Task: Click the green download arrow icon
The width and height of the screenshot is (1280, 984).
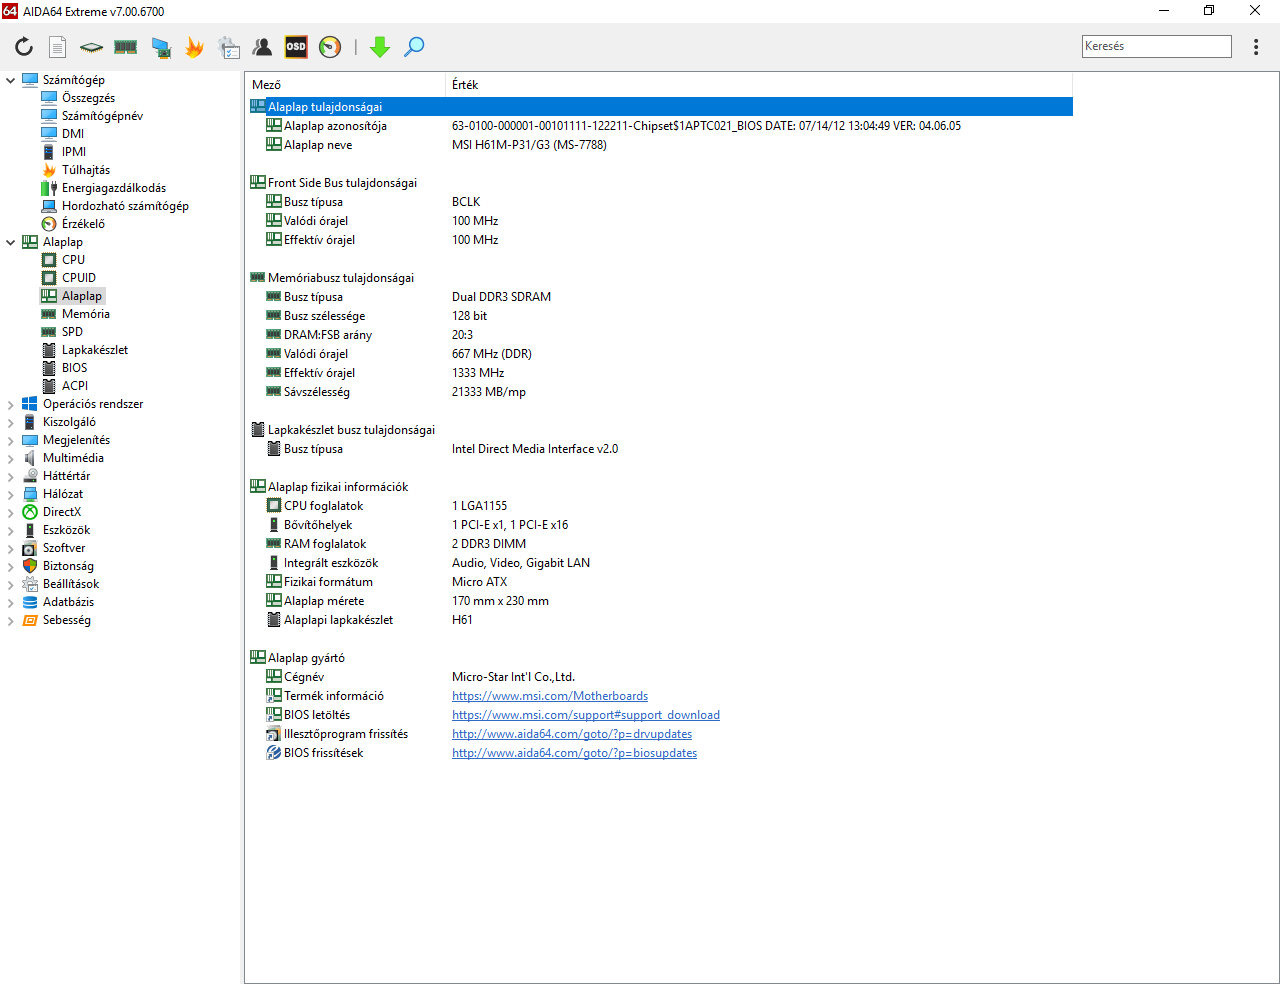Action: click(x=380, y=46)
